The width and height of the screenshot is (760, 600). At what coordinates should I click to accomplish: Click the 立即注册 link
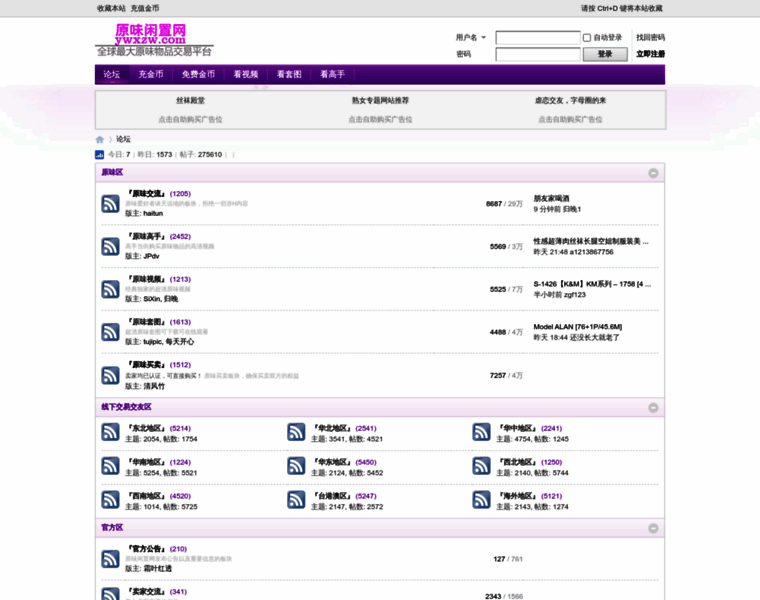650,54
